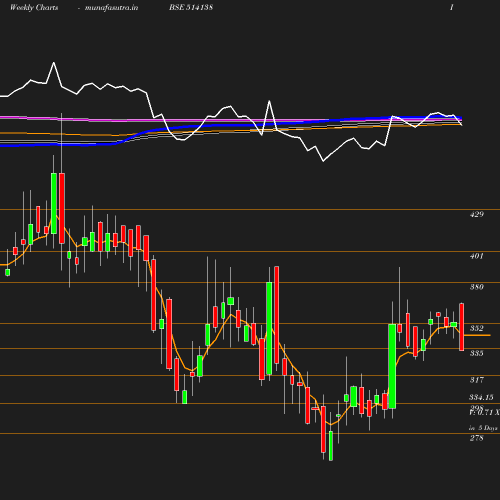Click the '352' price level label
The width and height of the screenshot is (500, 500).
477,328
